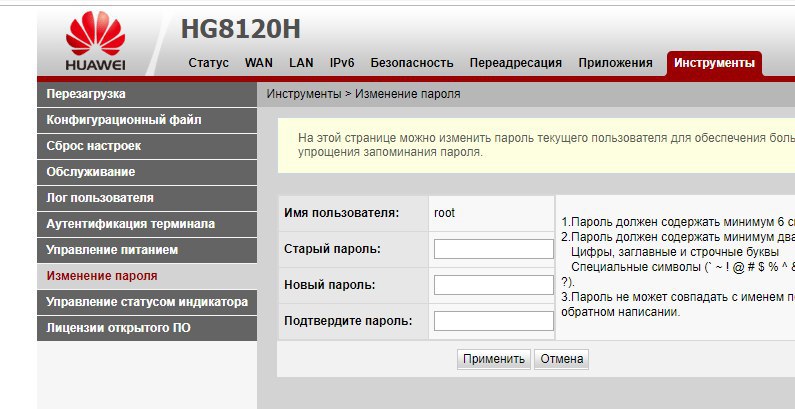
Task: Go to the IPv6 tab
Action: click(342, 63)
